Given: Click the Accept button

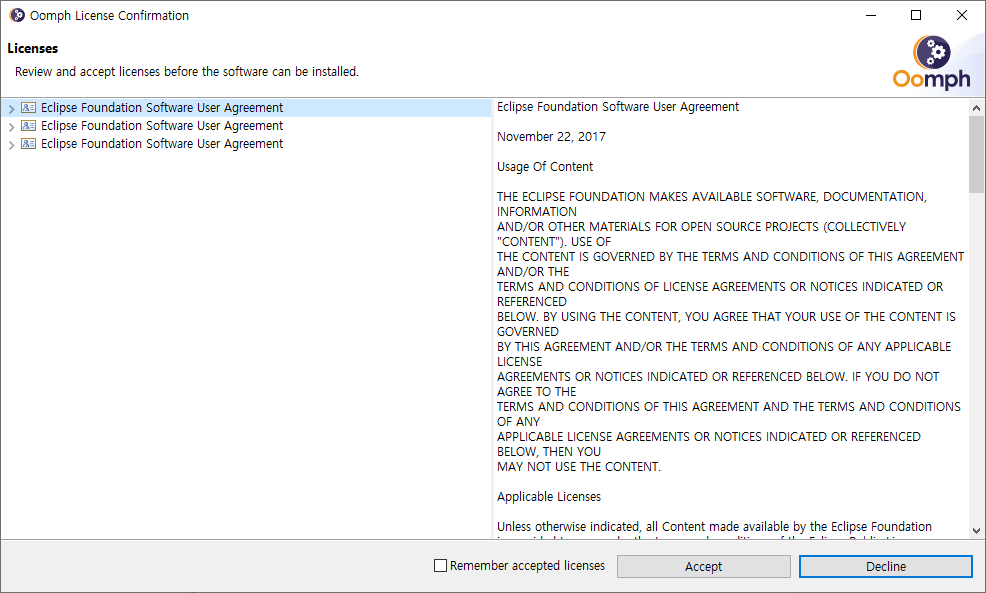Looking at the screenshot, I should pos(703,566).
